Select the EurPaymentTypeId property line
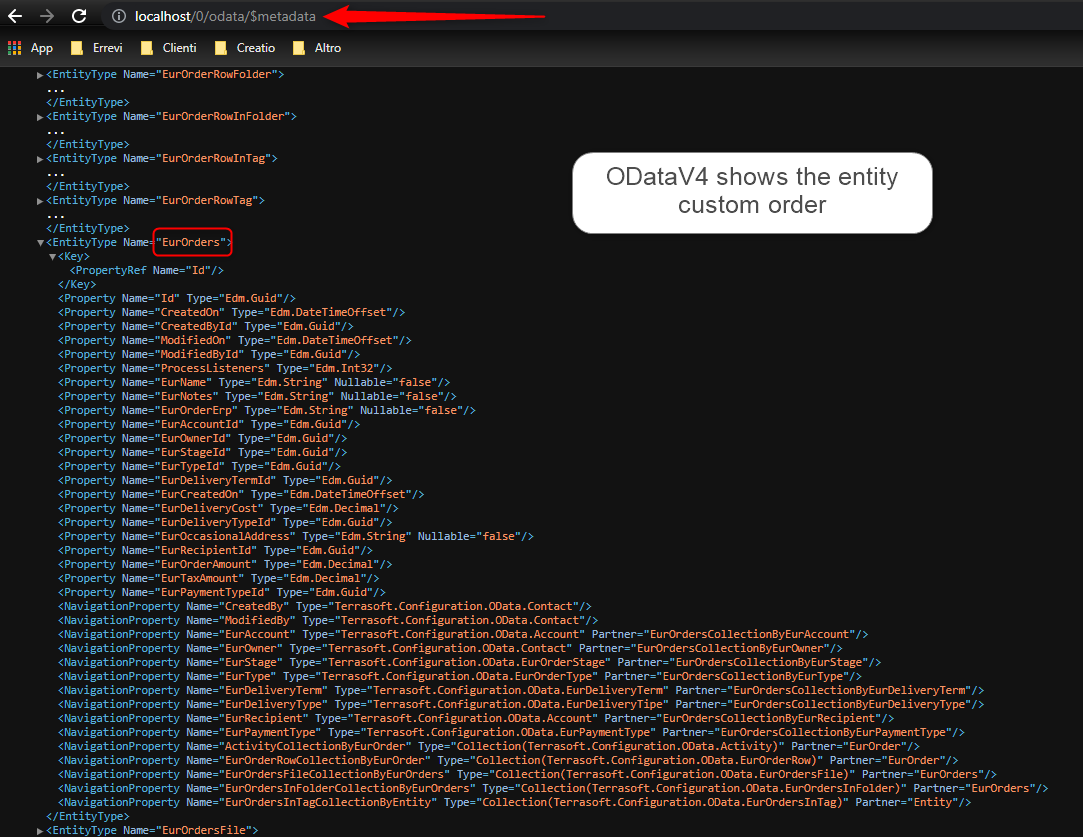 coord(222,592)
